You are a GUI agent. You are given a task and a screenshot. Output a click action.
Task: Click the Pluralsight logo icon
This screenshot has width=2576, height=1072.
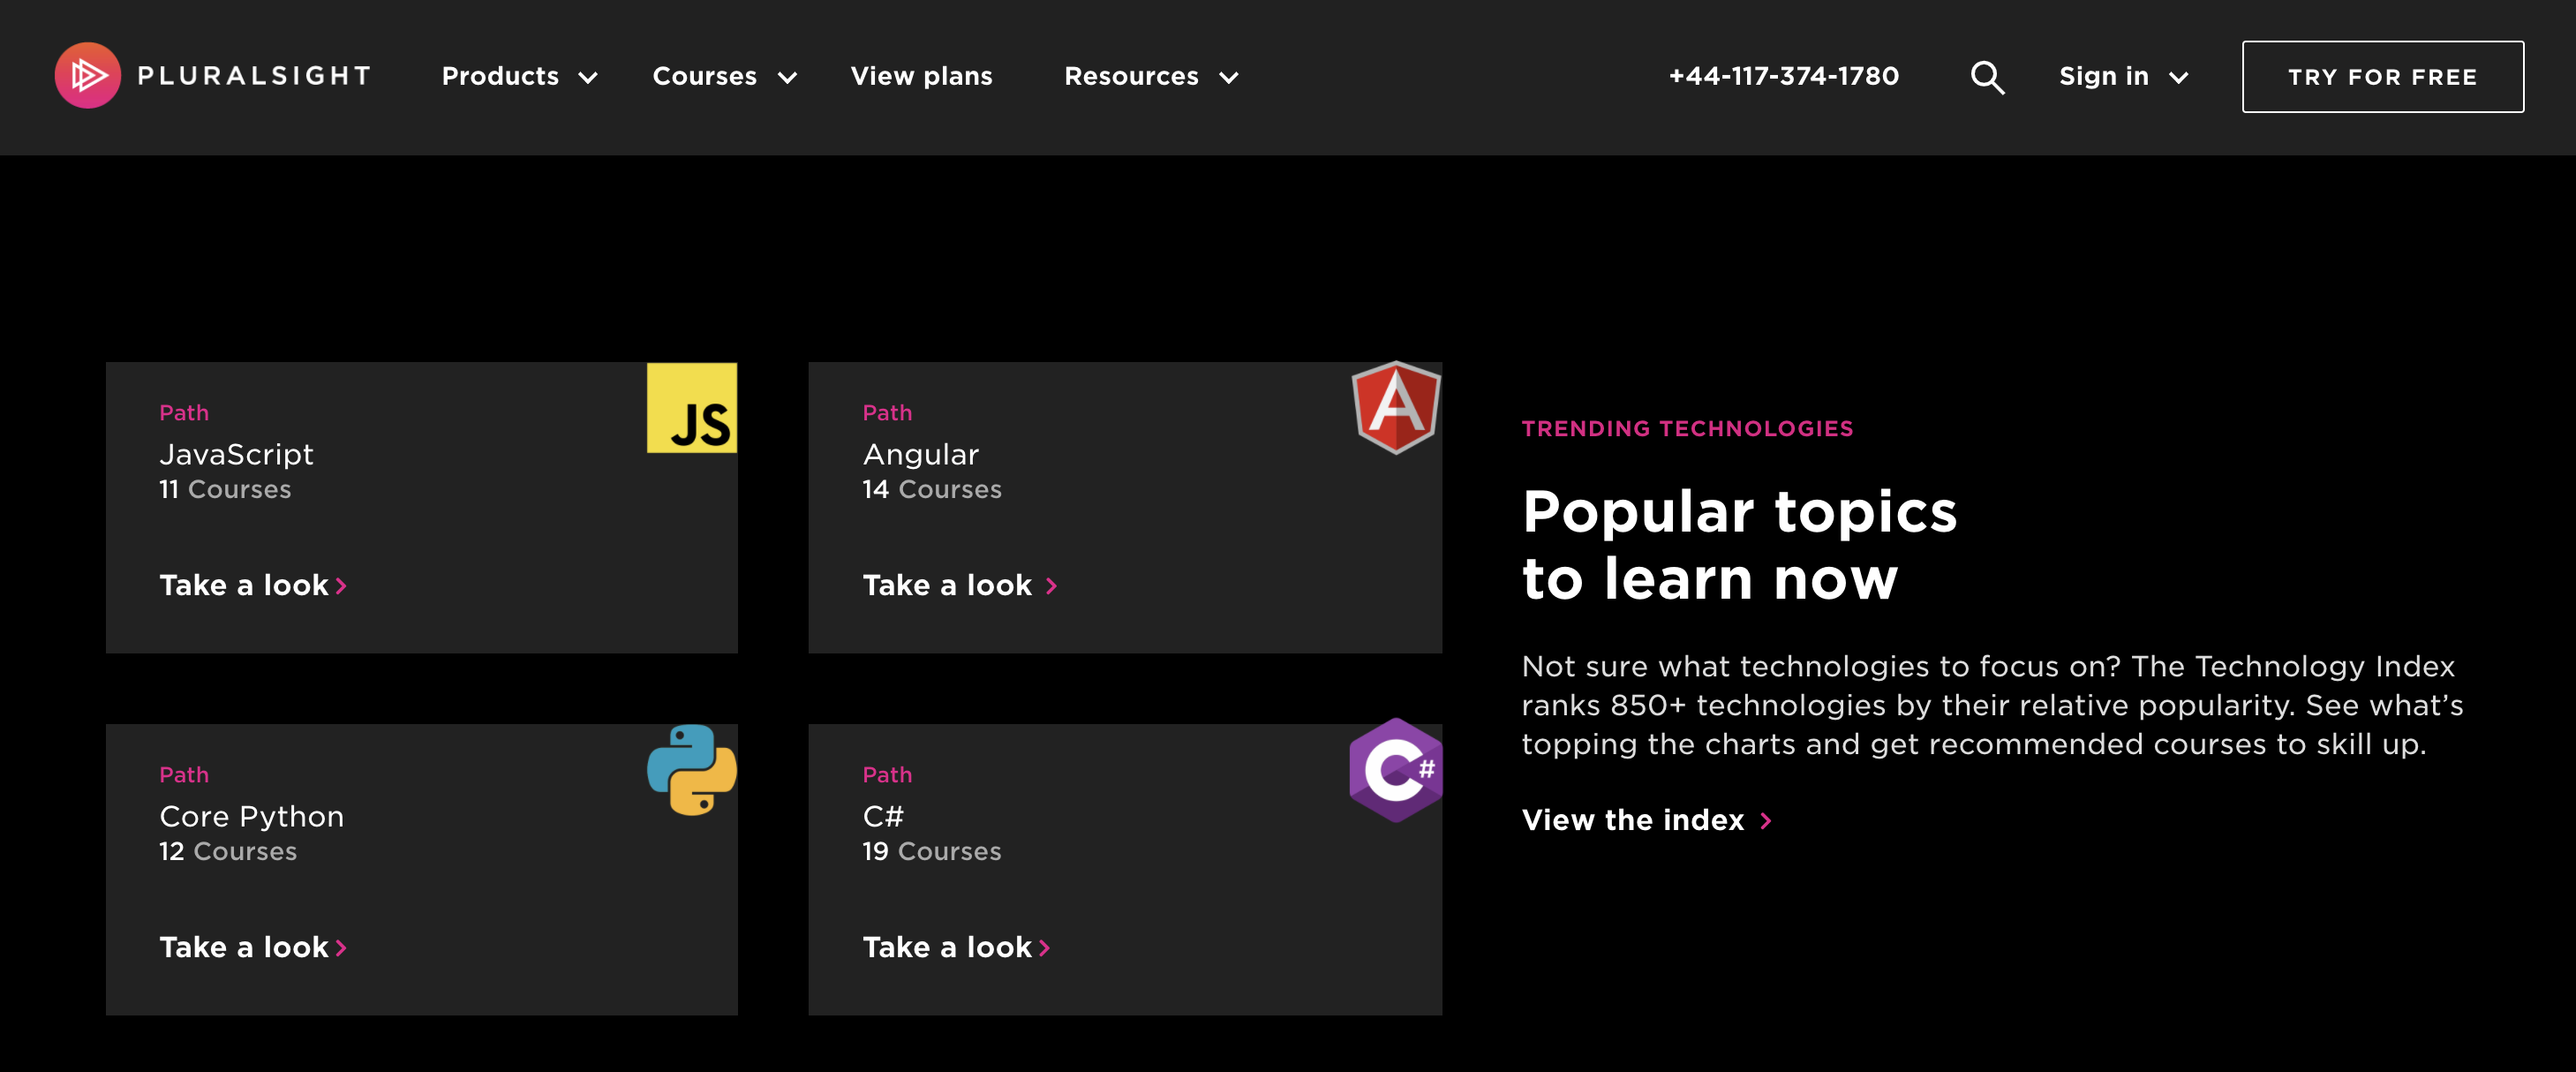click(88, 76)
